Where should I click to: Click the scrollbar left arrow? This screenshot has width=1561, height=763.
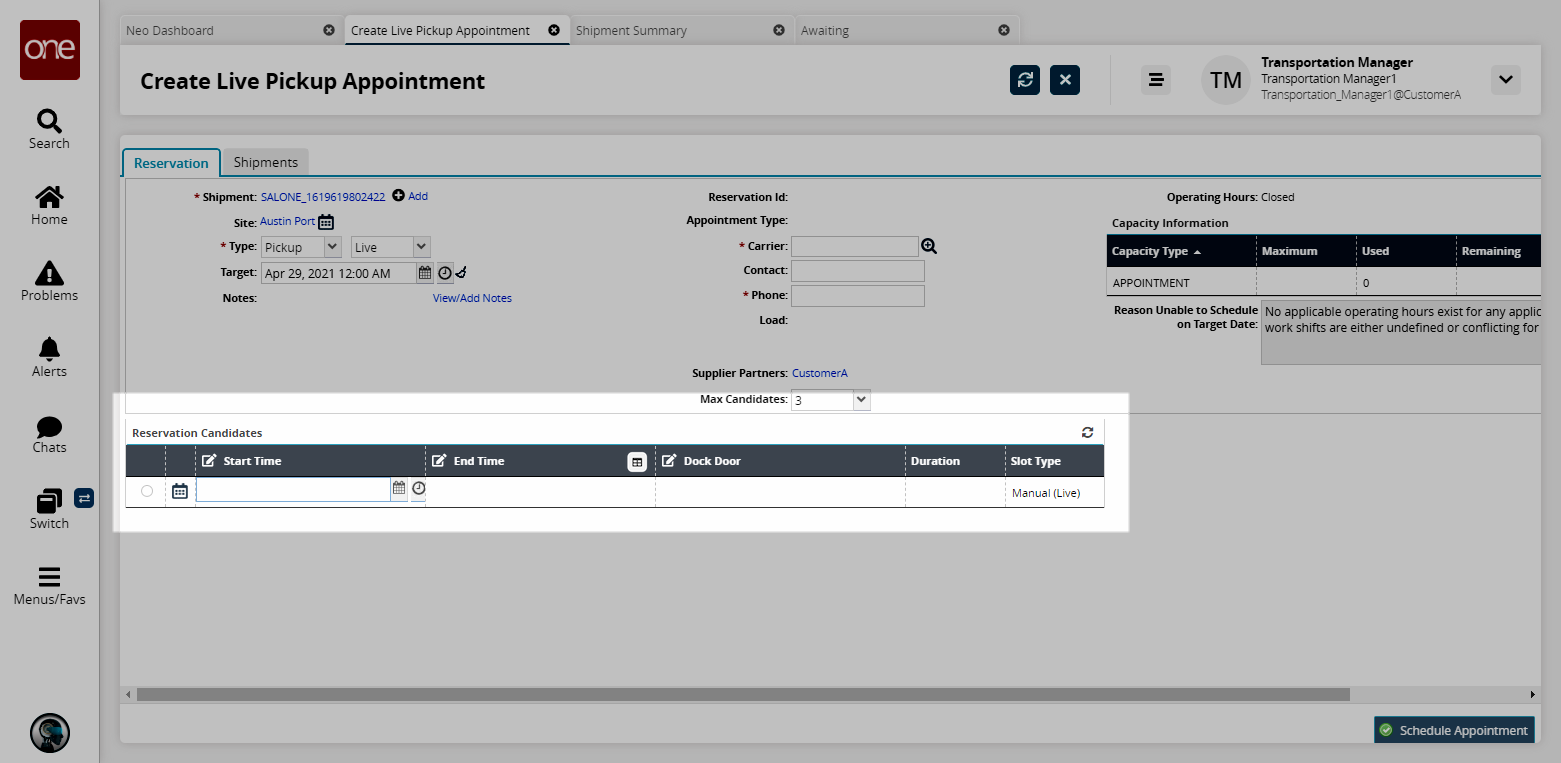click(127, 694)
